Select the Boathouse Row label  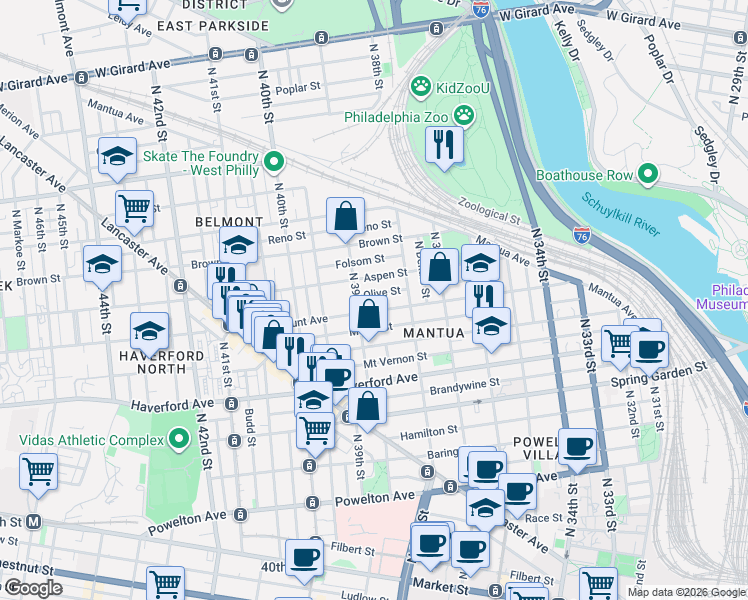(584, 175)
